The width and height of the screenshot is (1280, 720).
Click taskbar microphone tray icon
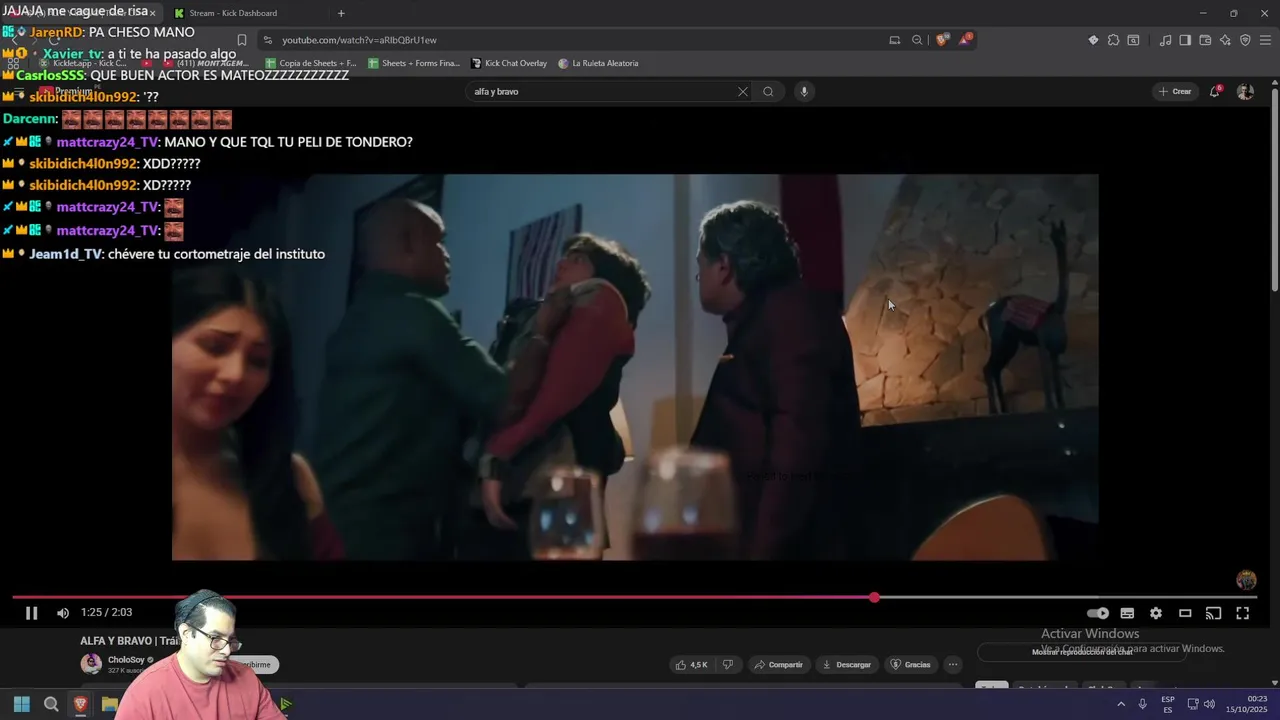[1142, 704]
